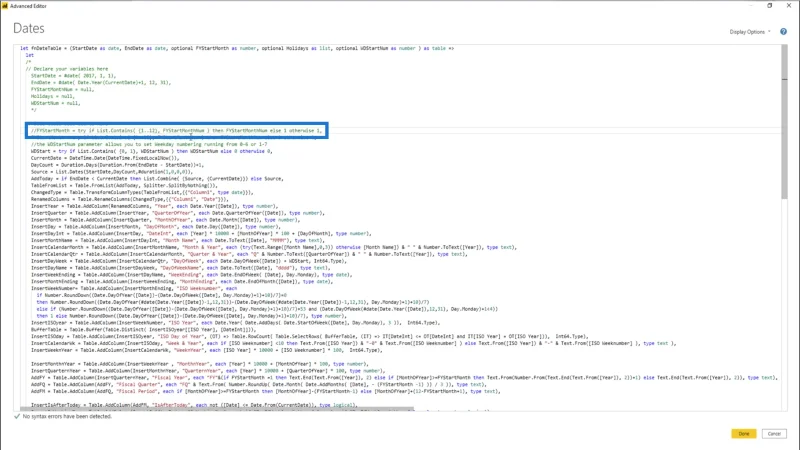Screen dimensions: 800x450
Task: Click the Cancel button
Action: (x=774, y=434)
